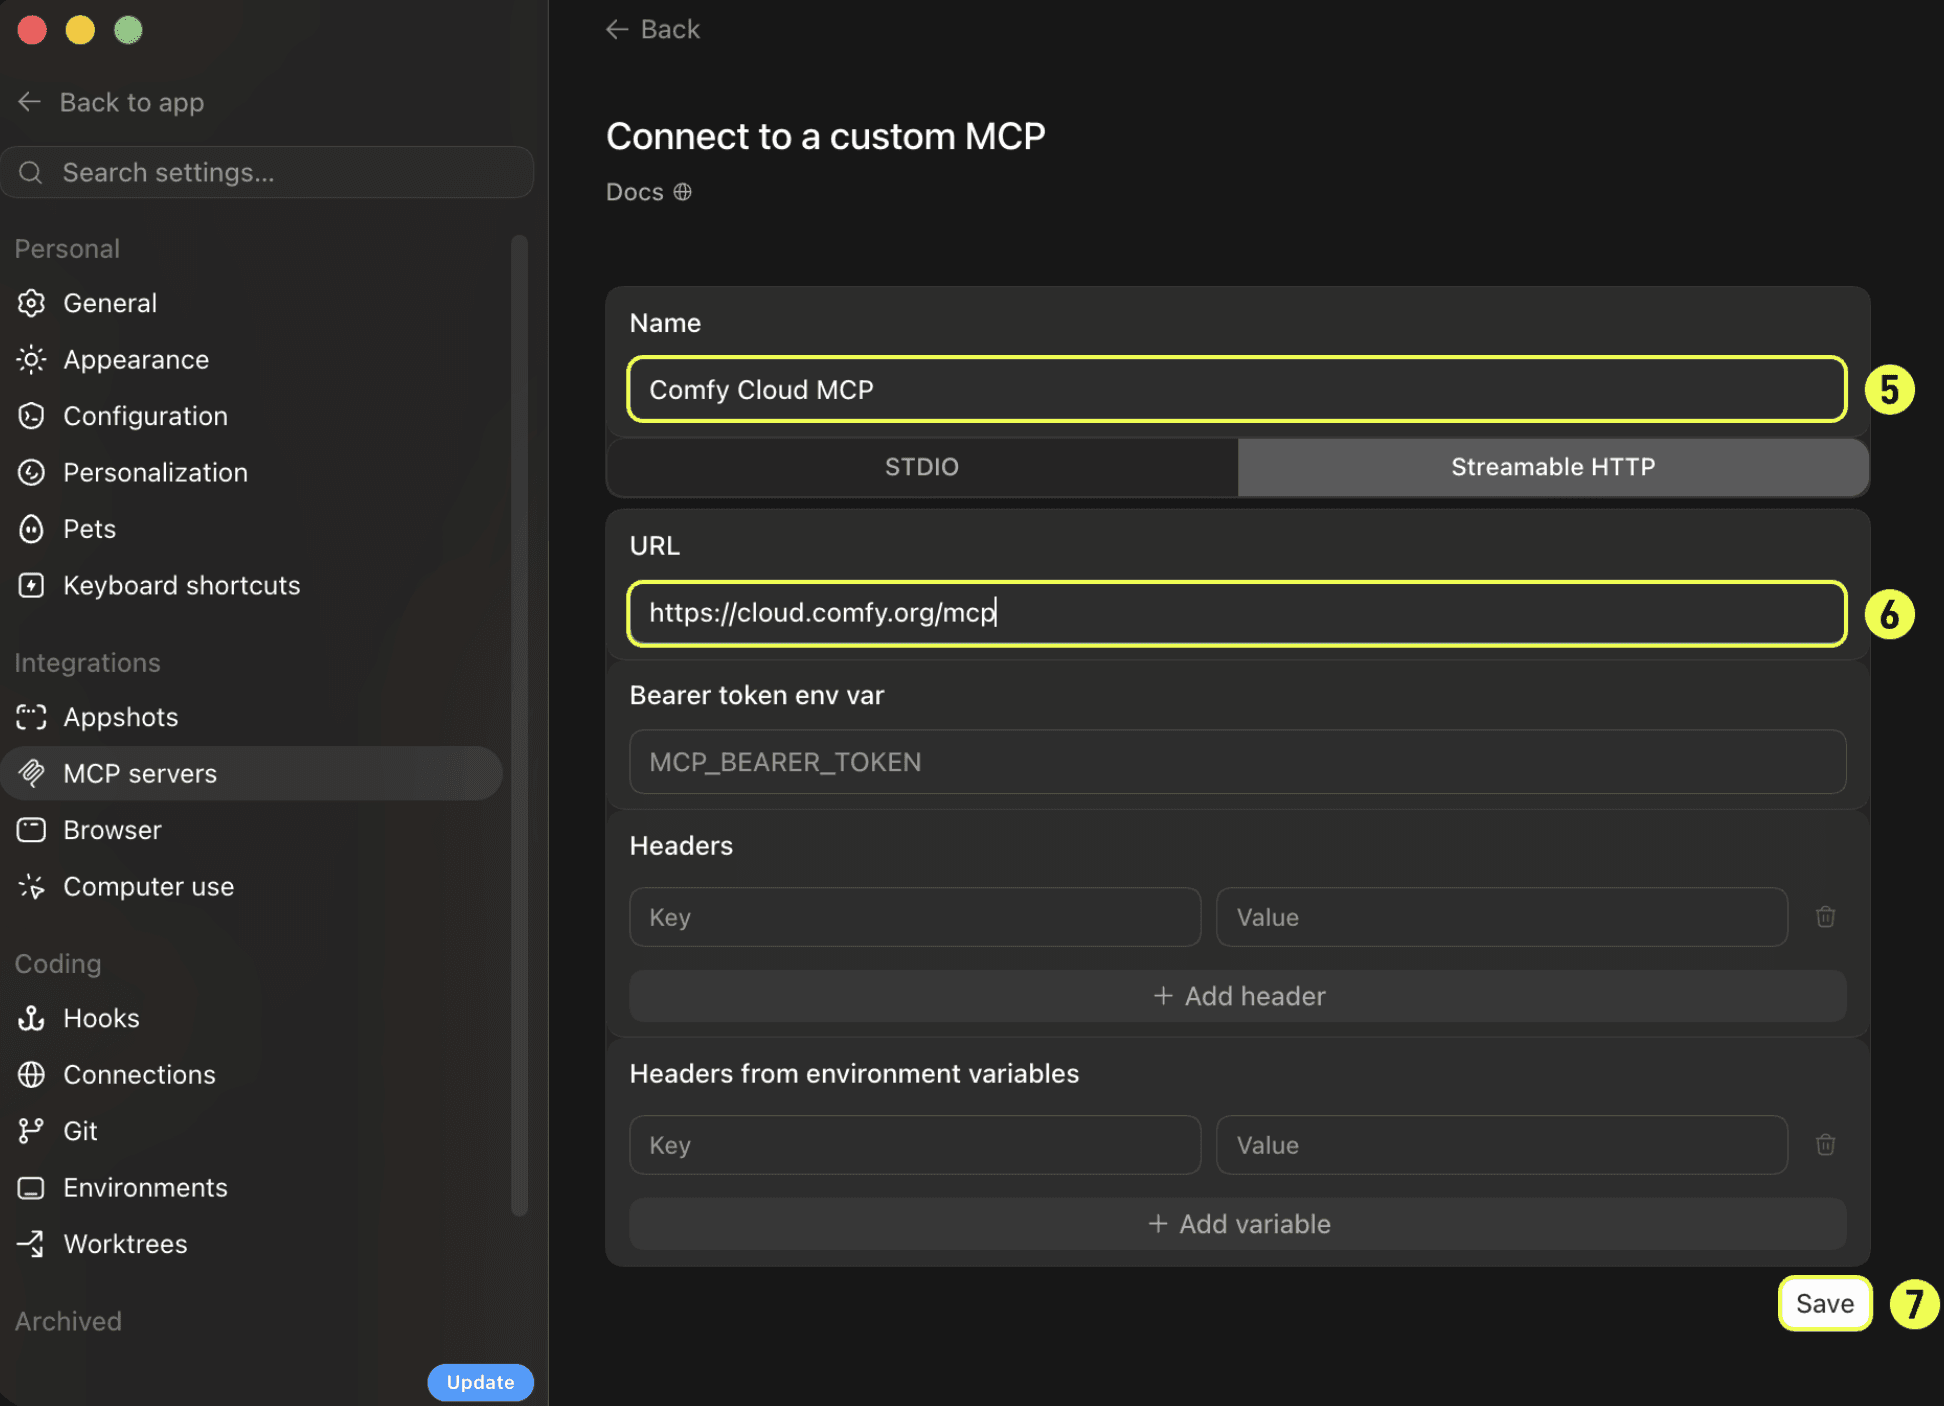Viewport: 1944px width, 1406px height.
Task: Open Git branch icon
Action: click(32, 1131)
